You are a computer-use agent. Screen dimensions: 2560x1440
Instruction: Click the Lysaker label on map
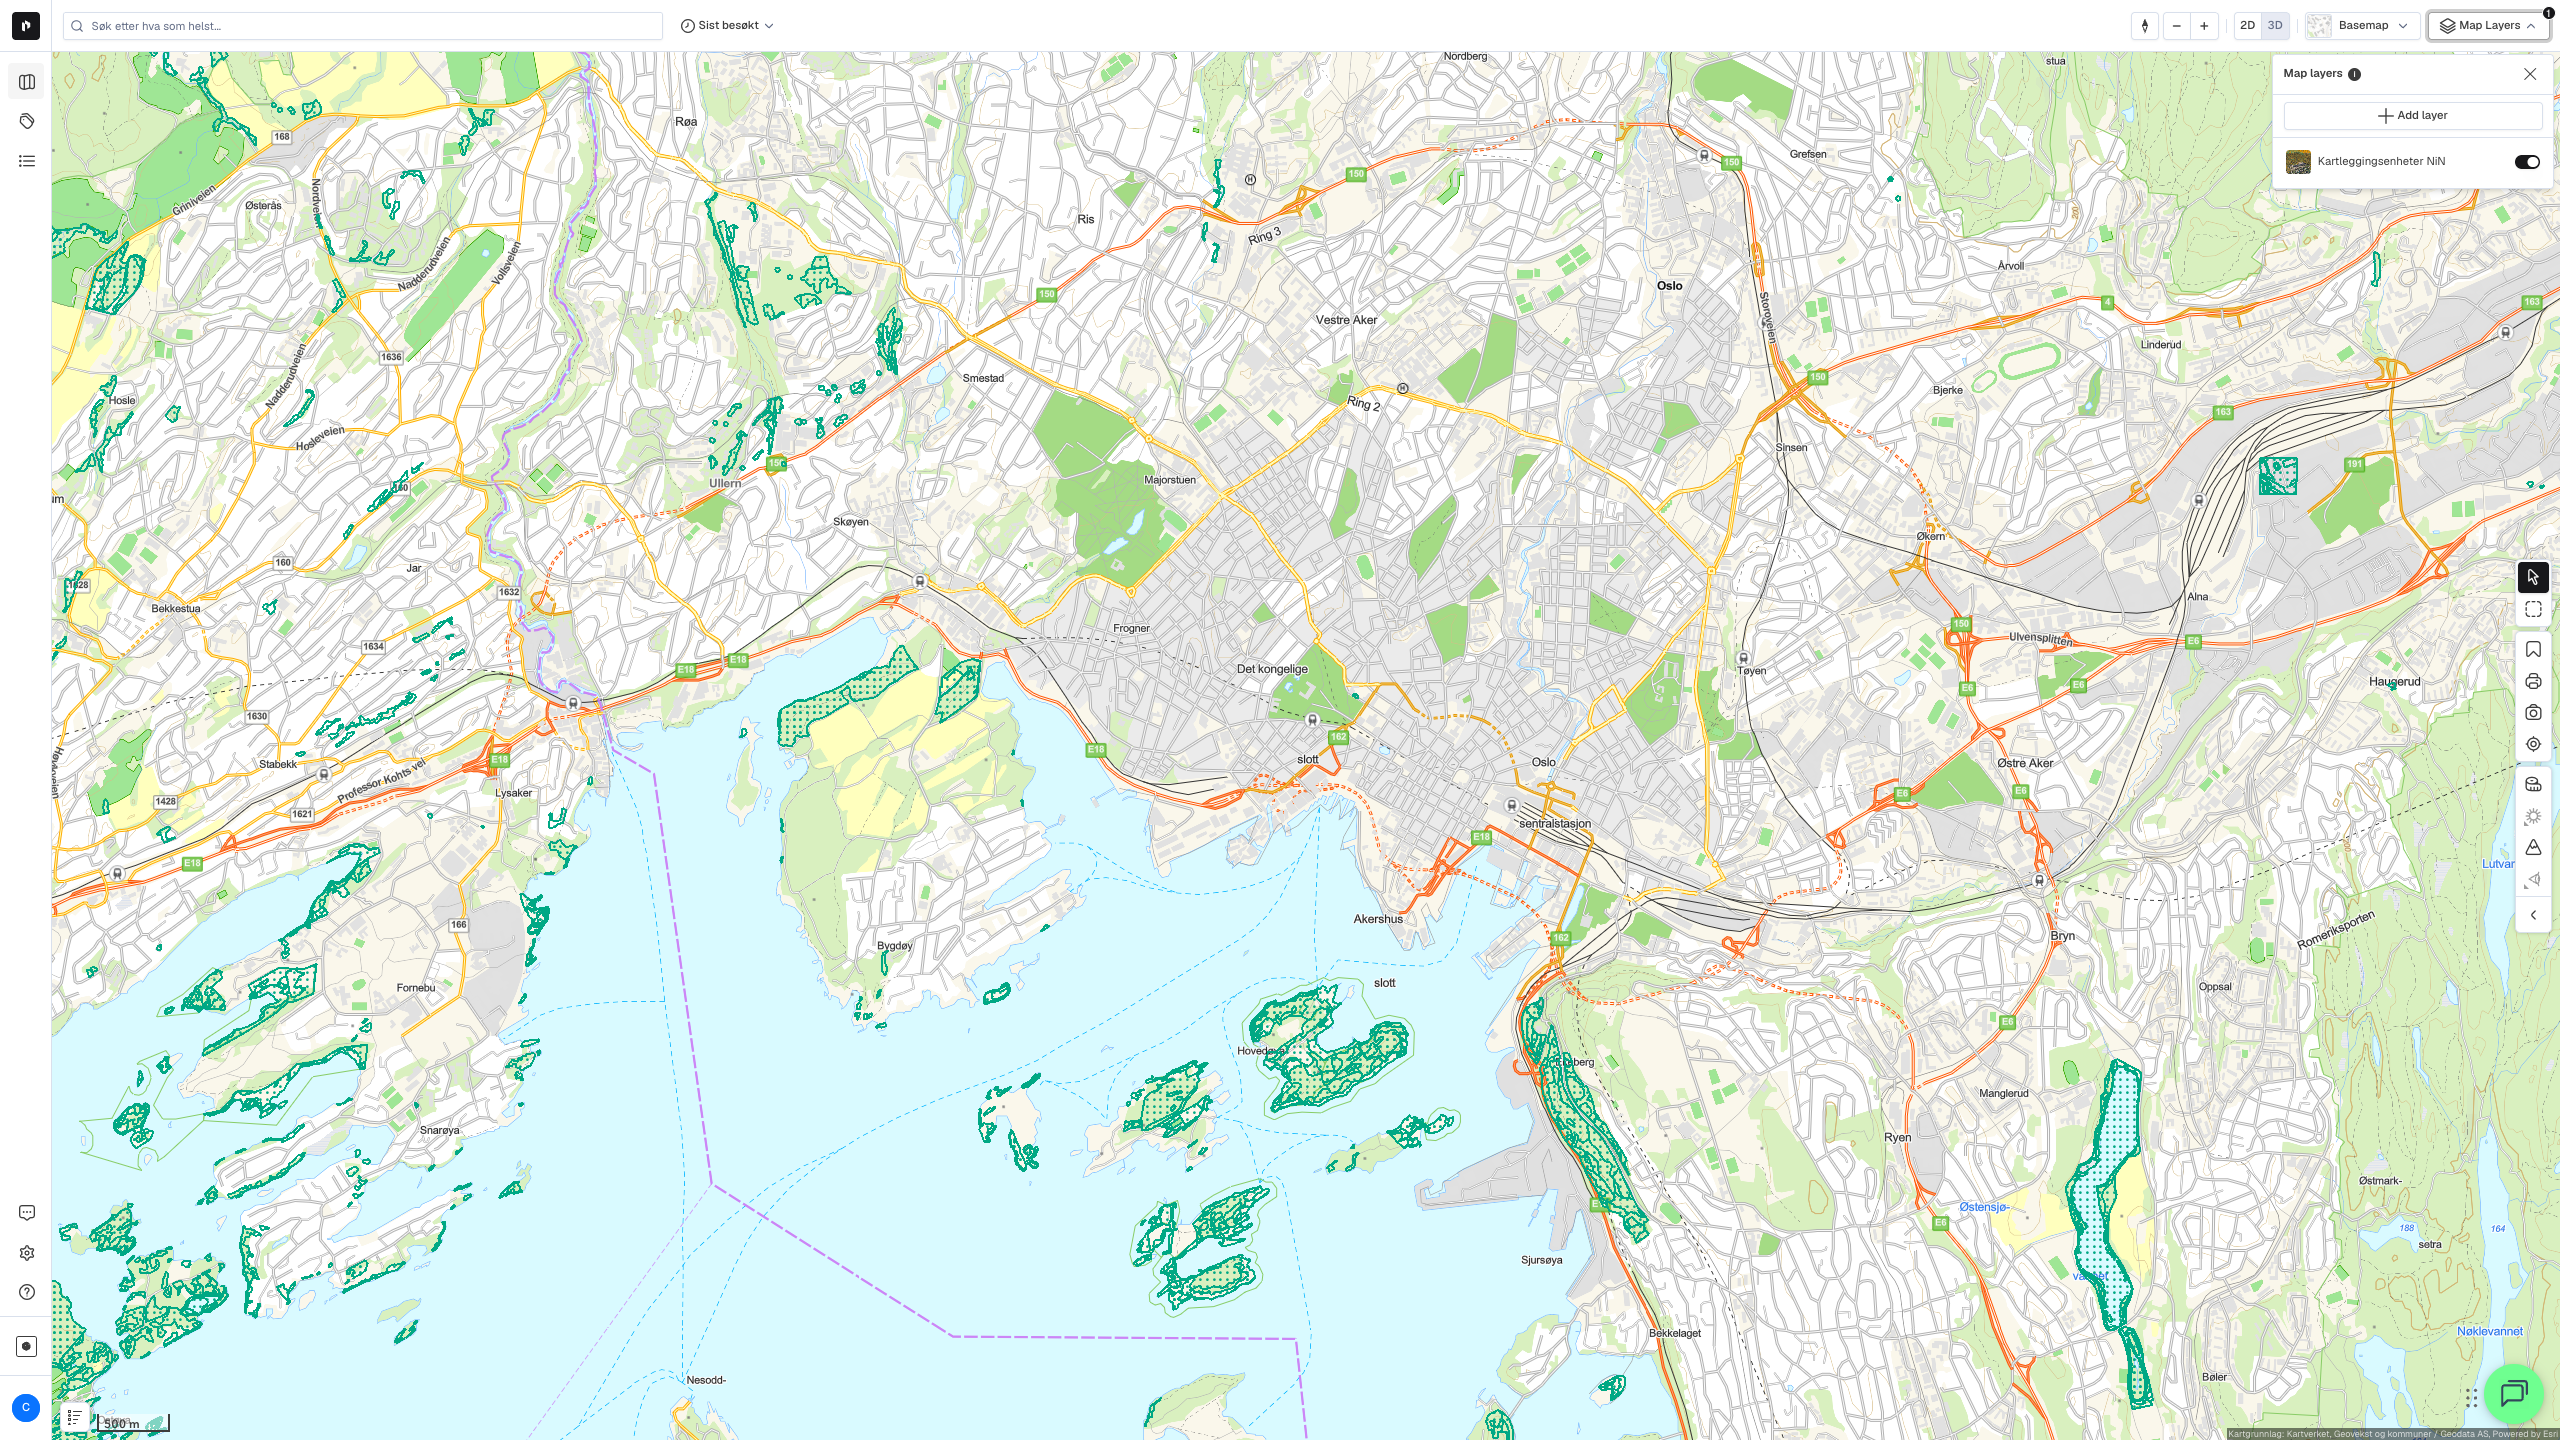click(x=513, y=793)
